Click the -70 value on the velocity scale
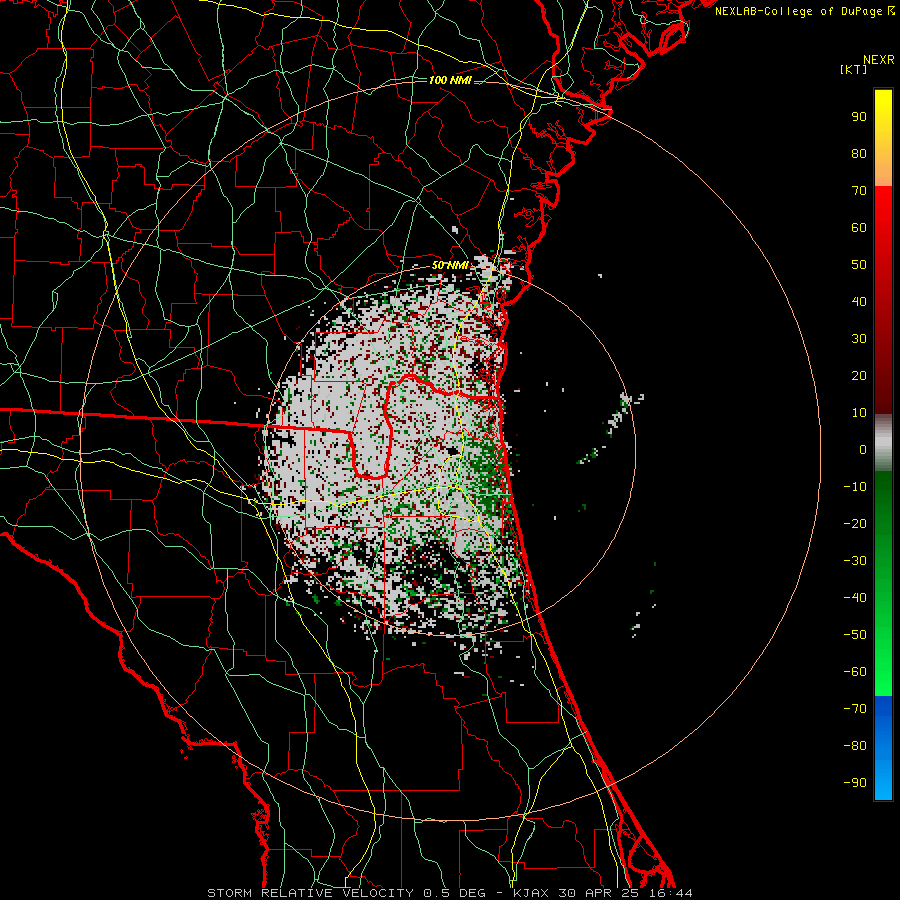The width and height of the screenshot is (900, 900). click(x=855, y=709)
